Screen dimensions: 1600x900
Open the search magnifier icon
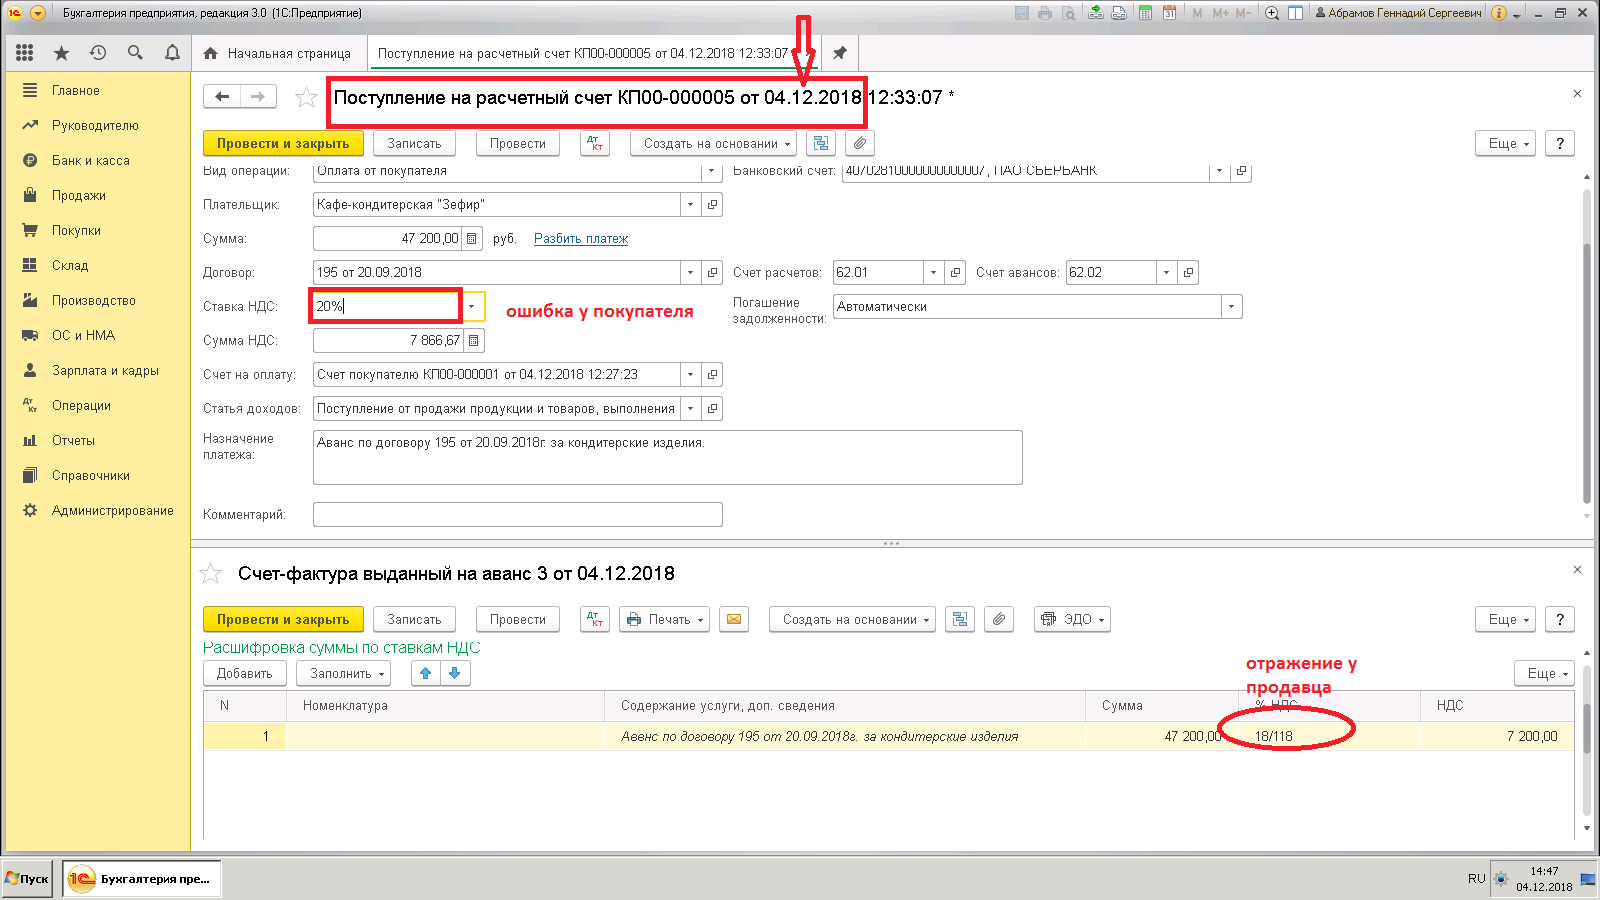135,53
